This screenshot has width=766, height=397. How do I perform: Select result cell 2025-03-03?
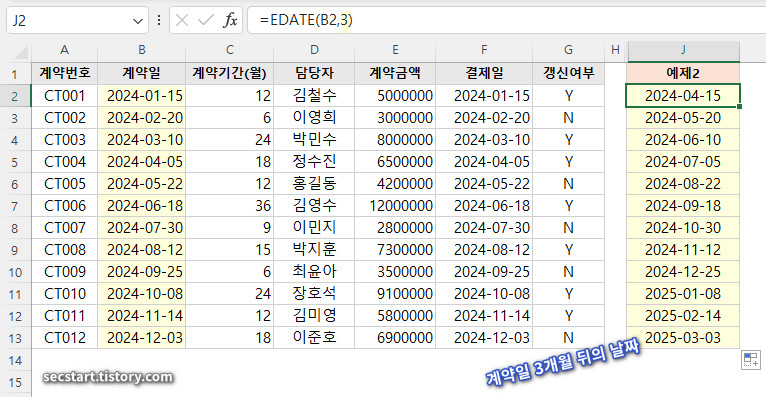tap(683, 337)
